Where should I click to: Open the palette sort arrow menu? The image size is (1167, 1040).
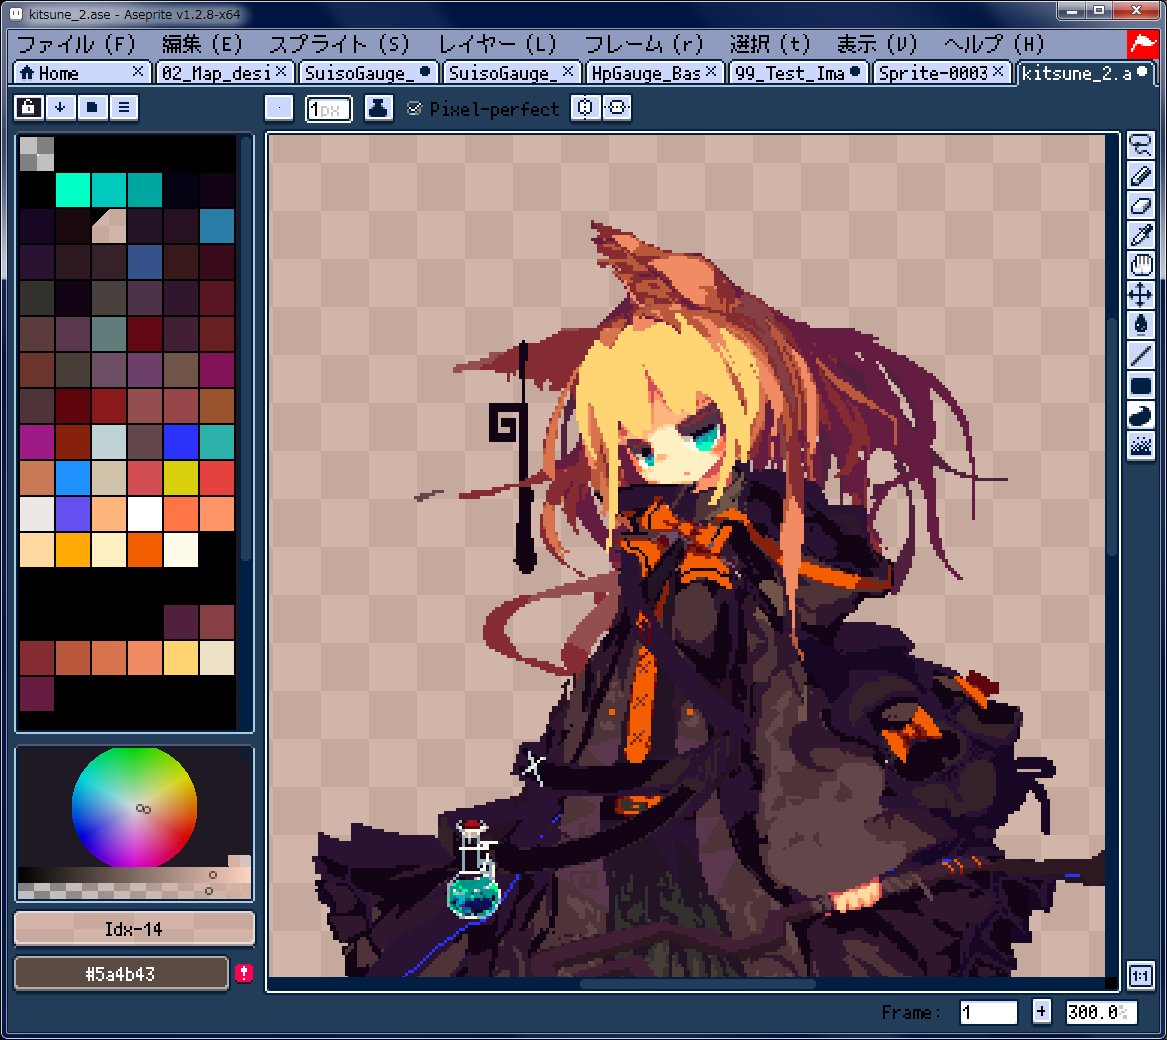(60, 107)
